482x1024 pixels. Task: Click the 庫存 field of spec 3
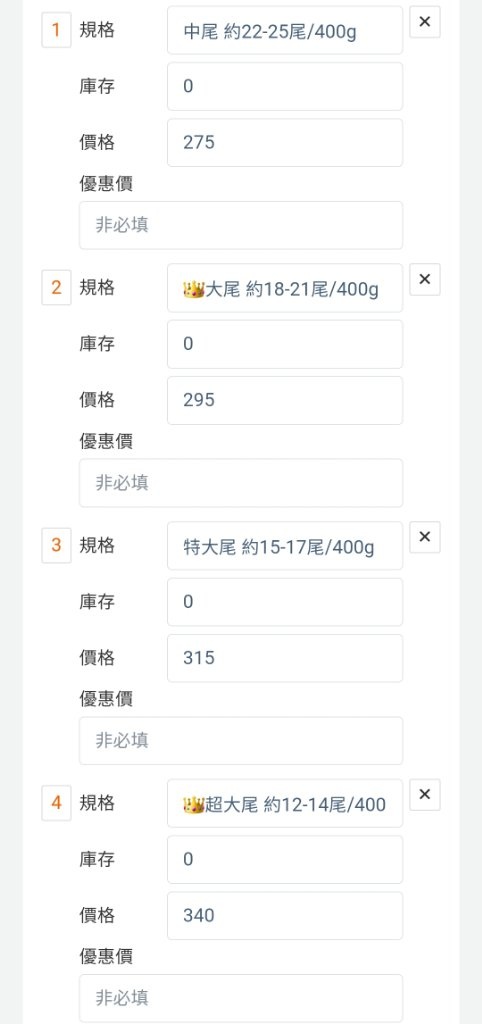pyautogui.click(x=285, y=602)
